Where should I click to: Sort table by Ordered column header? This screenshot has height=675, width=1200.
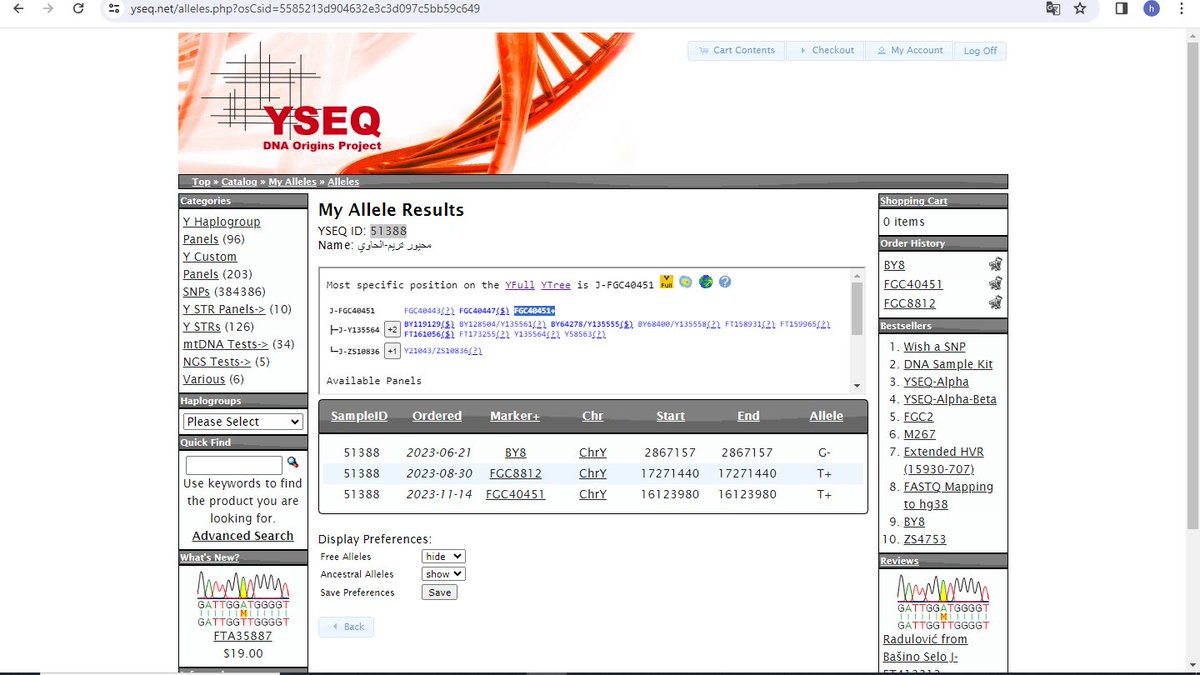tap(437, 416)
